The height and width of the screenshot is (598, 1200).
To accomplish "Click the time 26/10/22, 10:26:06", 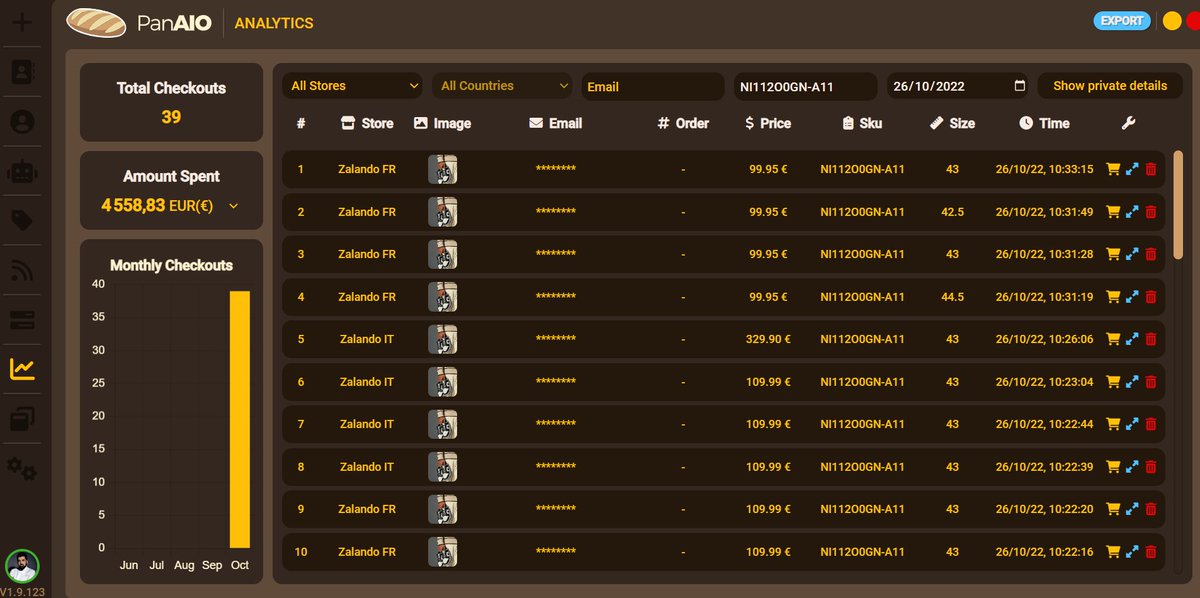I will [x=1044, y=339].
